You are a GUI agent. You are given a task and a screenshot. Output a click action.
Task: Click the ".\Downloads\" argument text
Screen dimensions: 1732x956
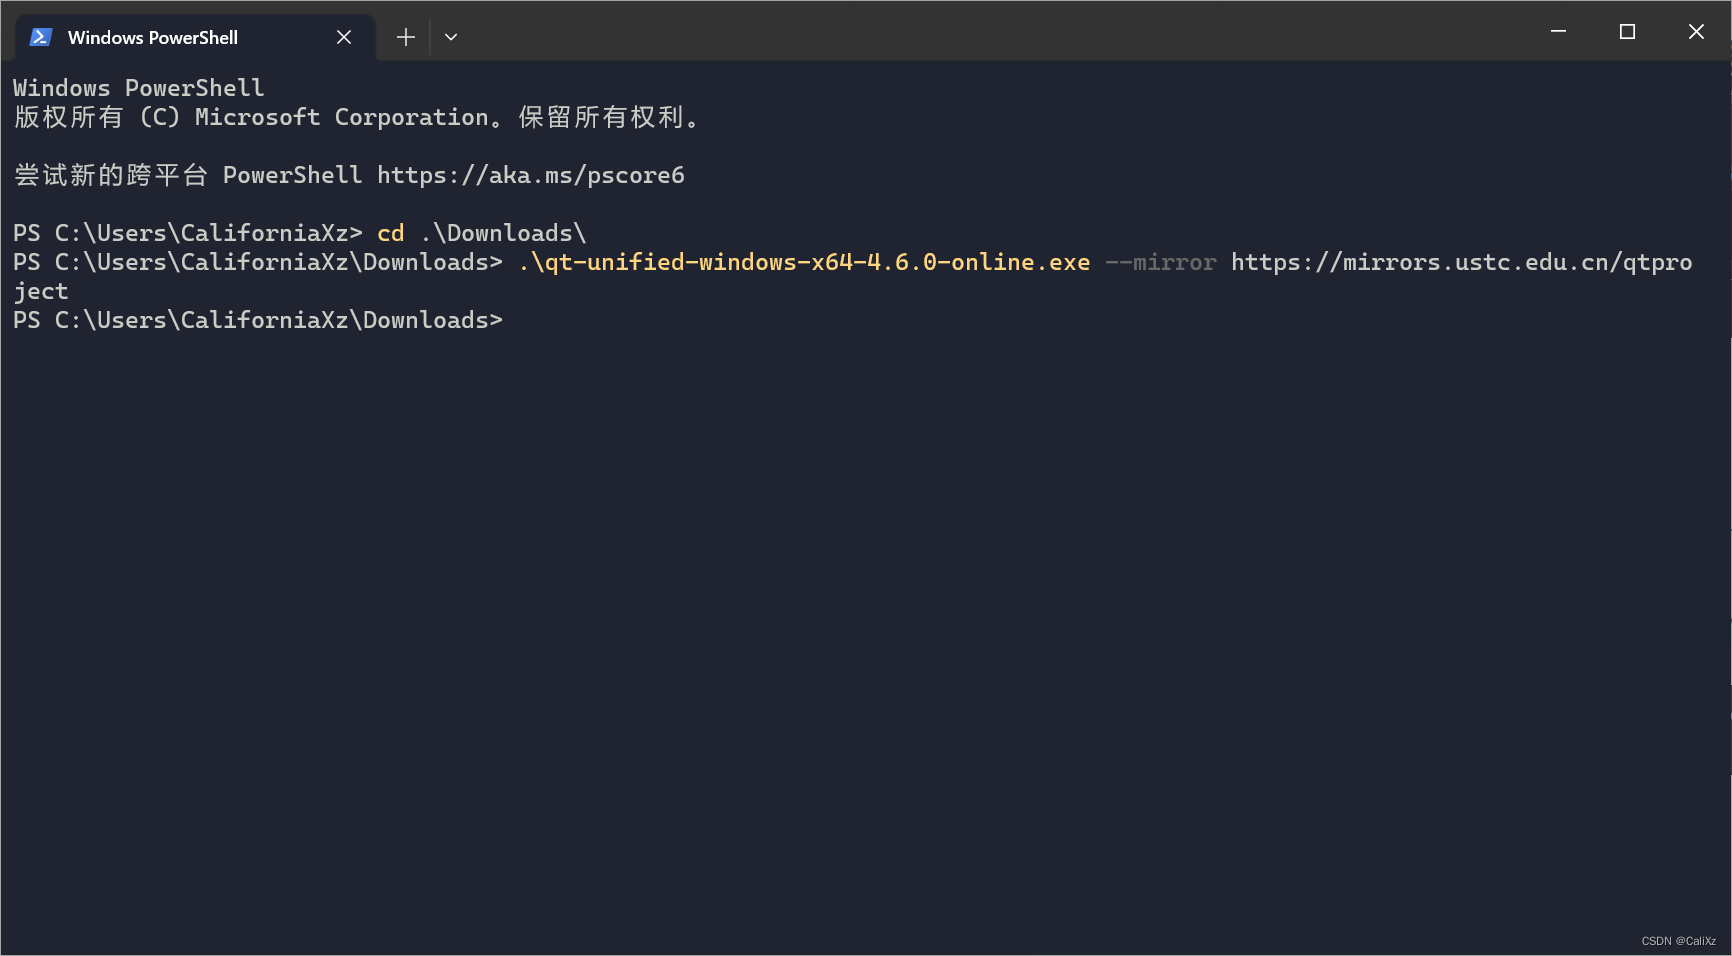[x=503, y=234]
